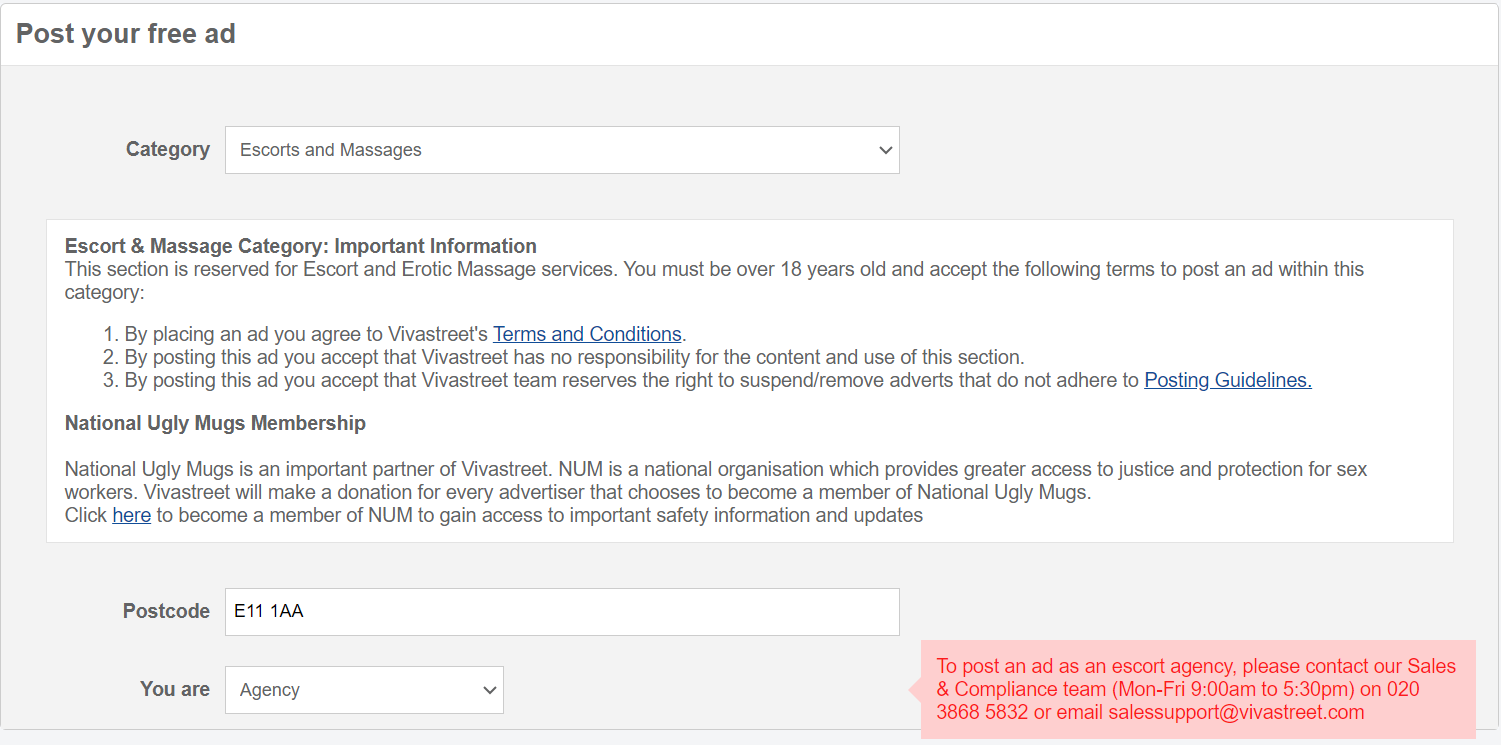Click the red escort agency contact notice

coord(1198,689)
